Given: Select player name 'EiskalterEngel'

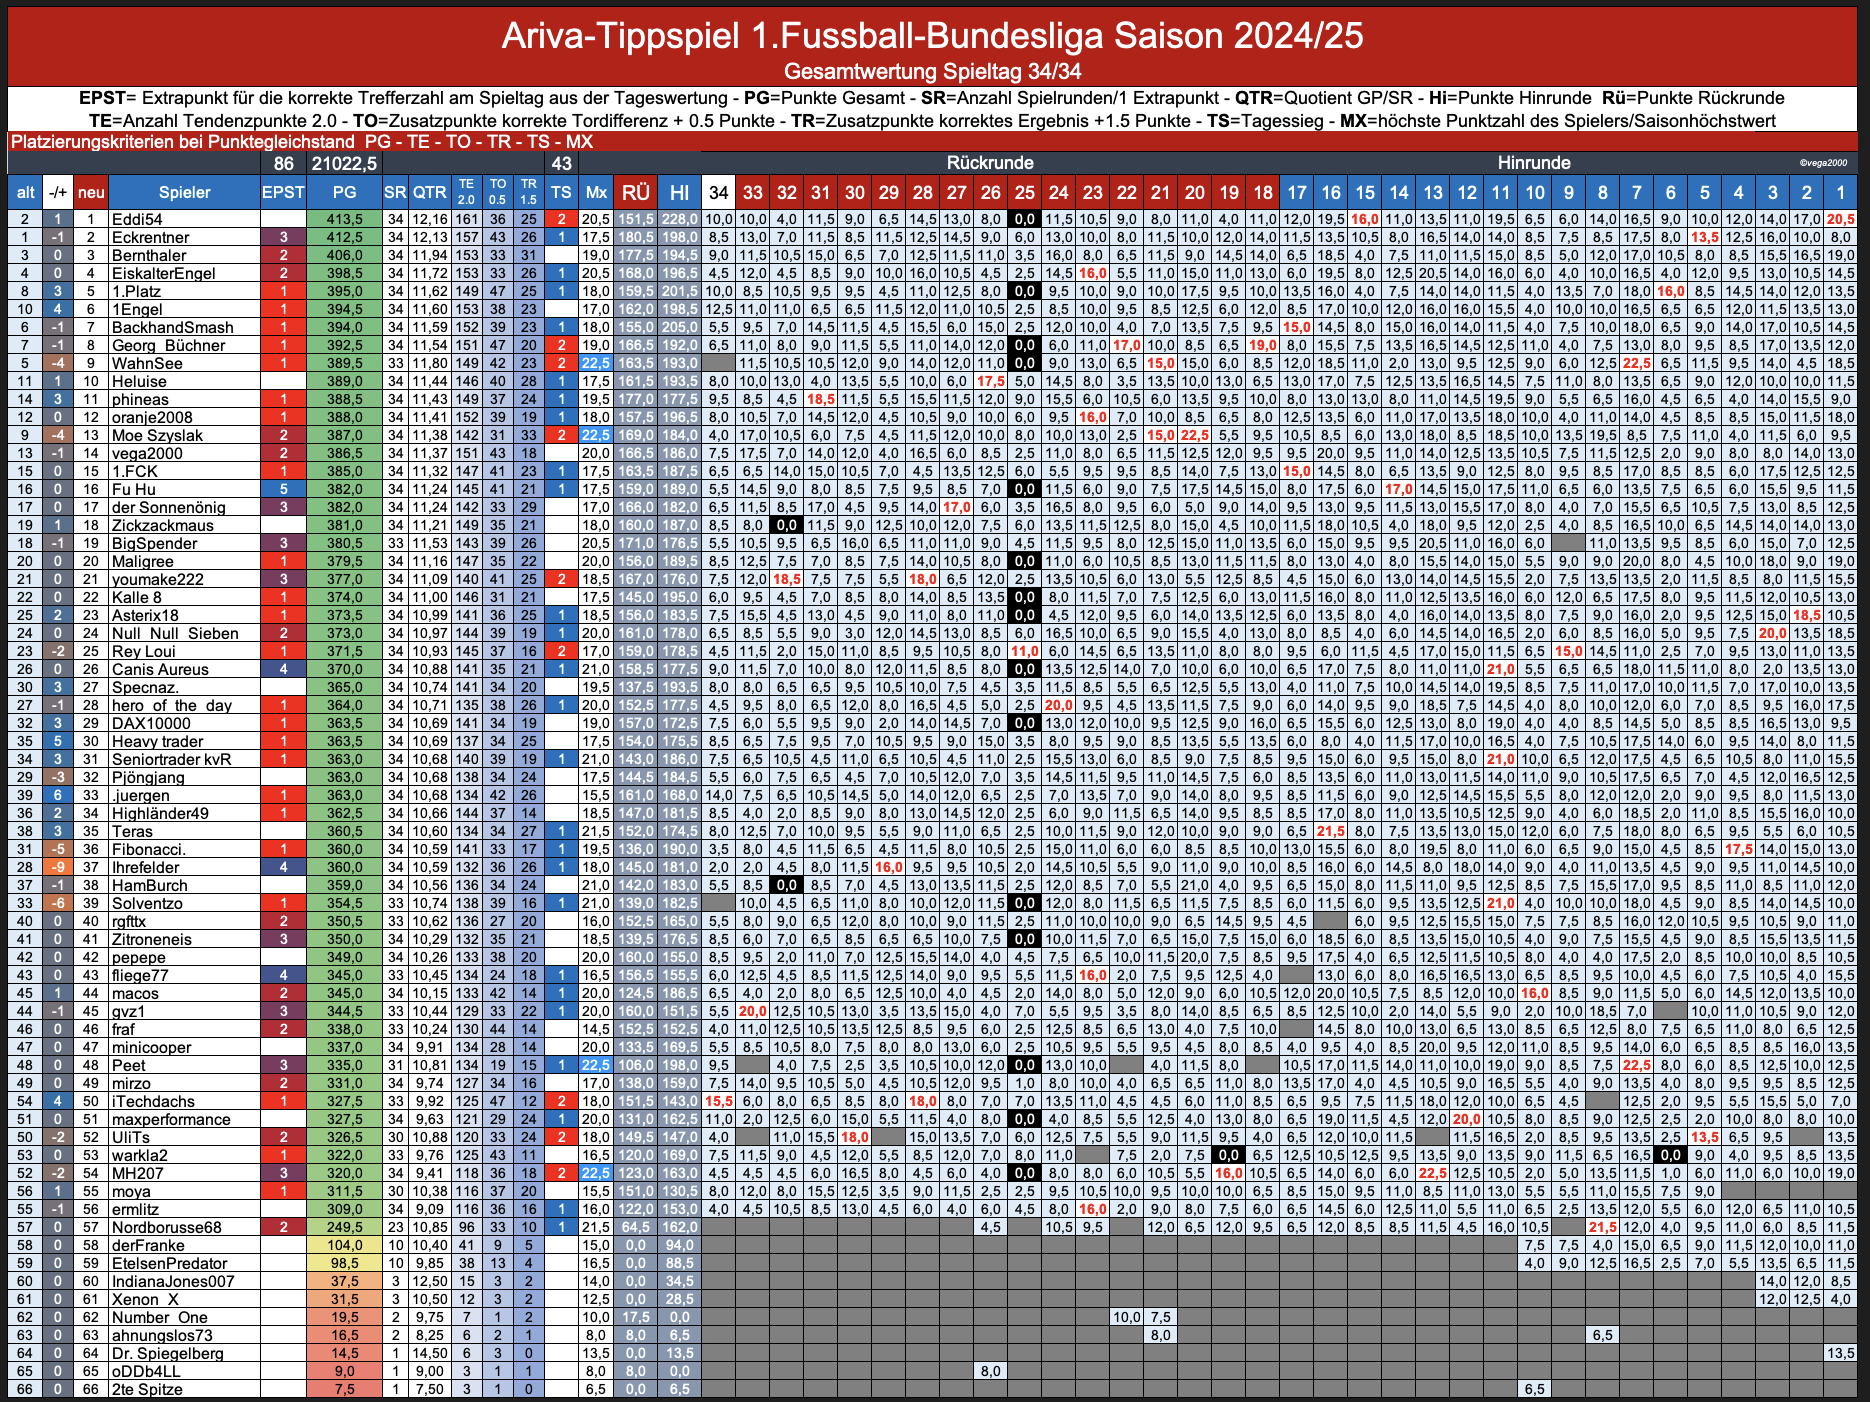Looking at the screenshot, I should tap(163, 273).
